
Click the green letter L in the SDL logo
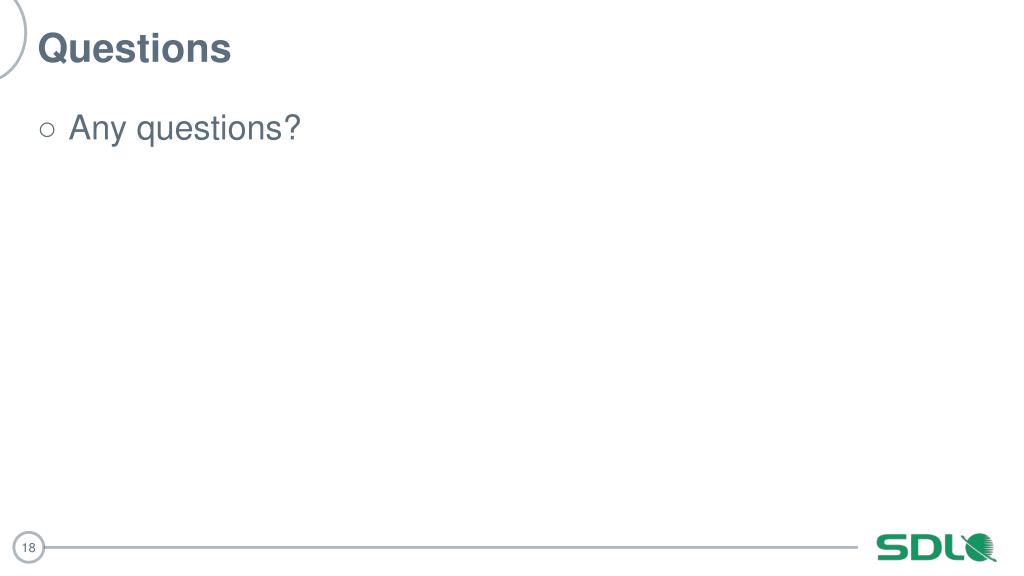pyautogui.click(x=954, y=547)
